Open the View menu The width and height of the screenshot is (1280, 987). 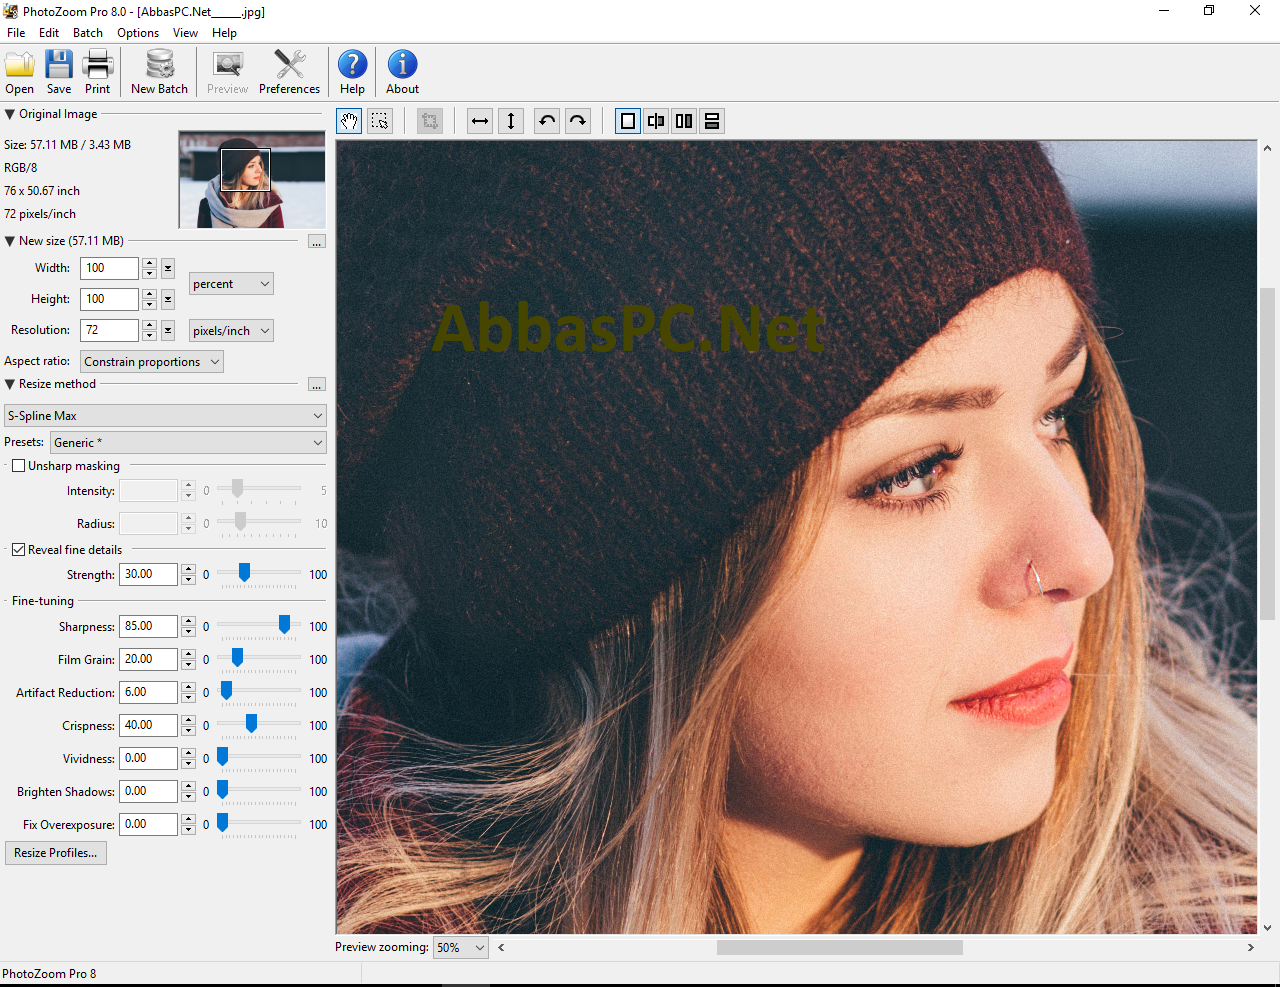tap(185, 33)
